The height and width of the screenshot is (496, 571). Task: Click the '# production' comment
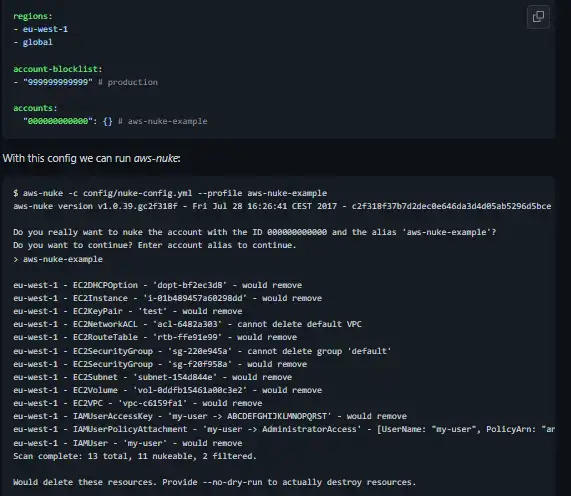coord(128,82)
